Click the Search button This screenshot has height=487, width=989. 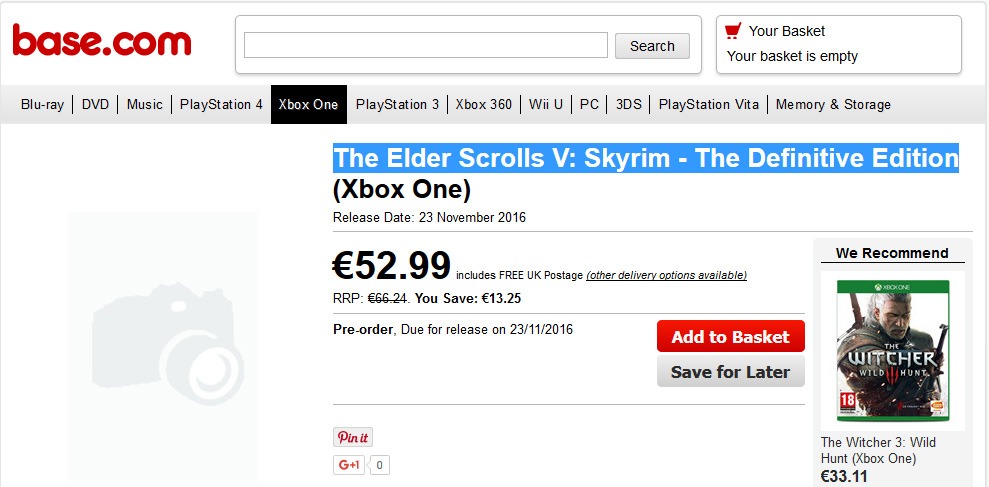click(652, 46)
